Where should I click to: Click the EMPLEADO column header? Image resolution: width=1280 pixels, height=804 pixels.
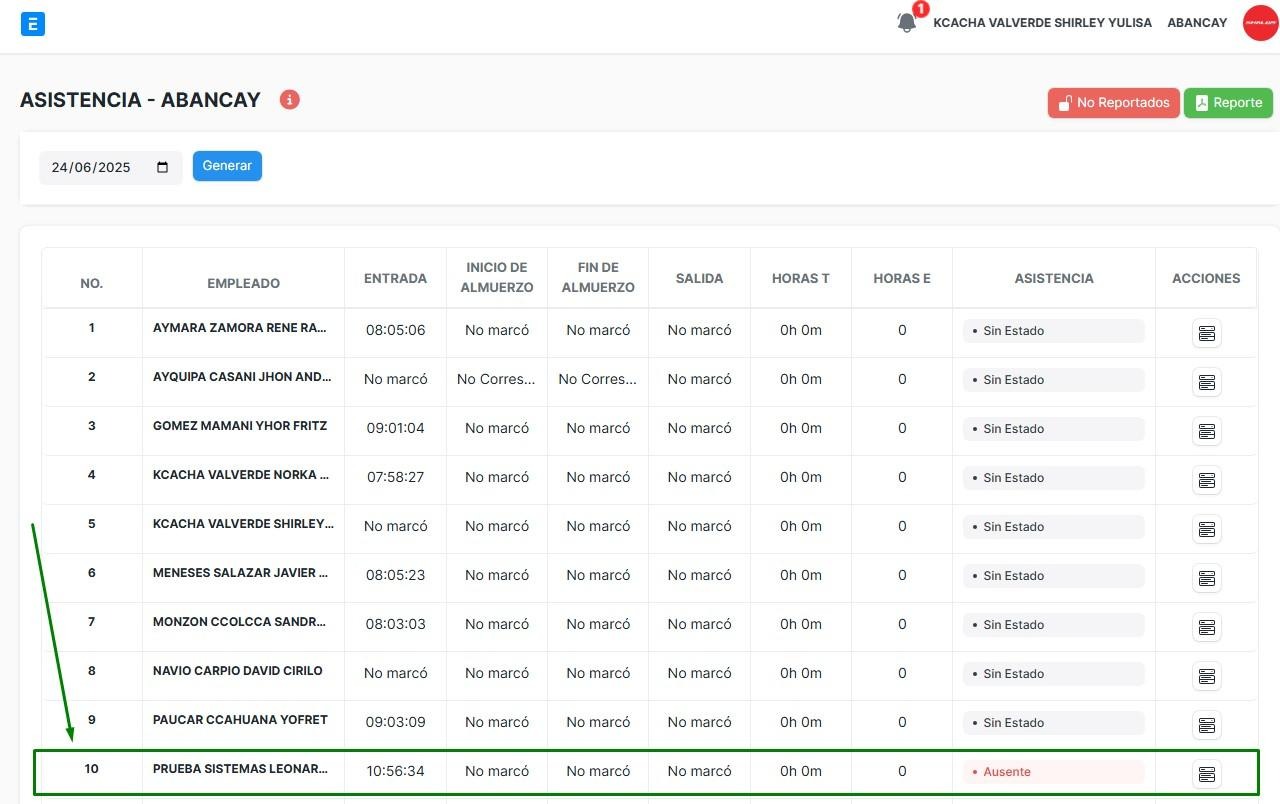[243, 283]
